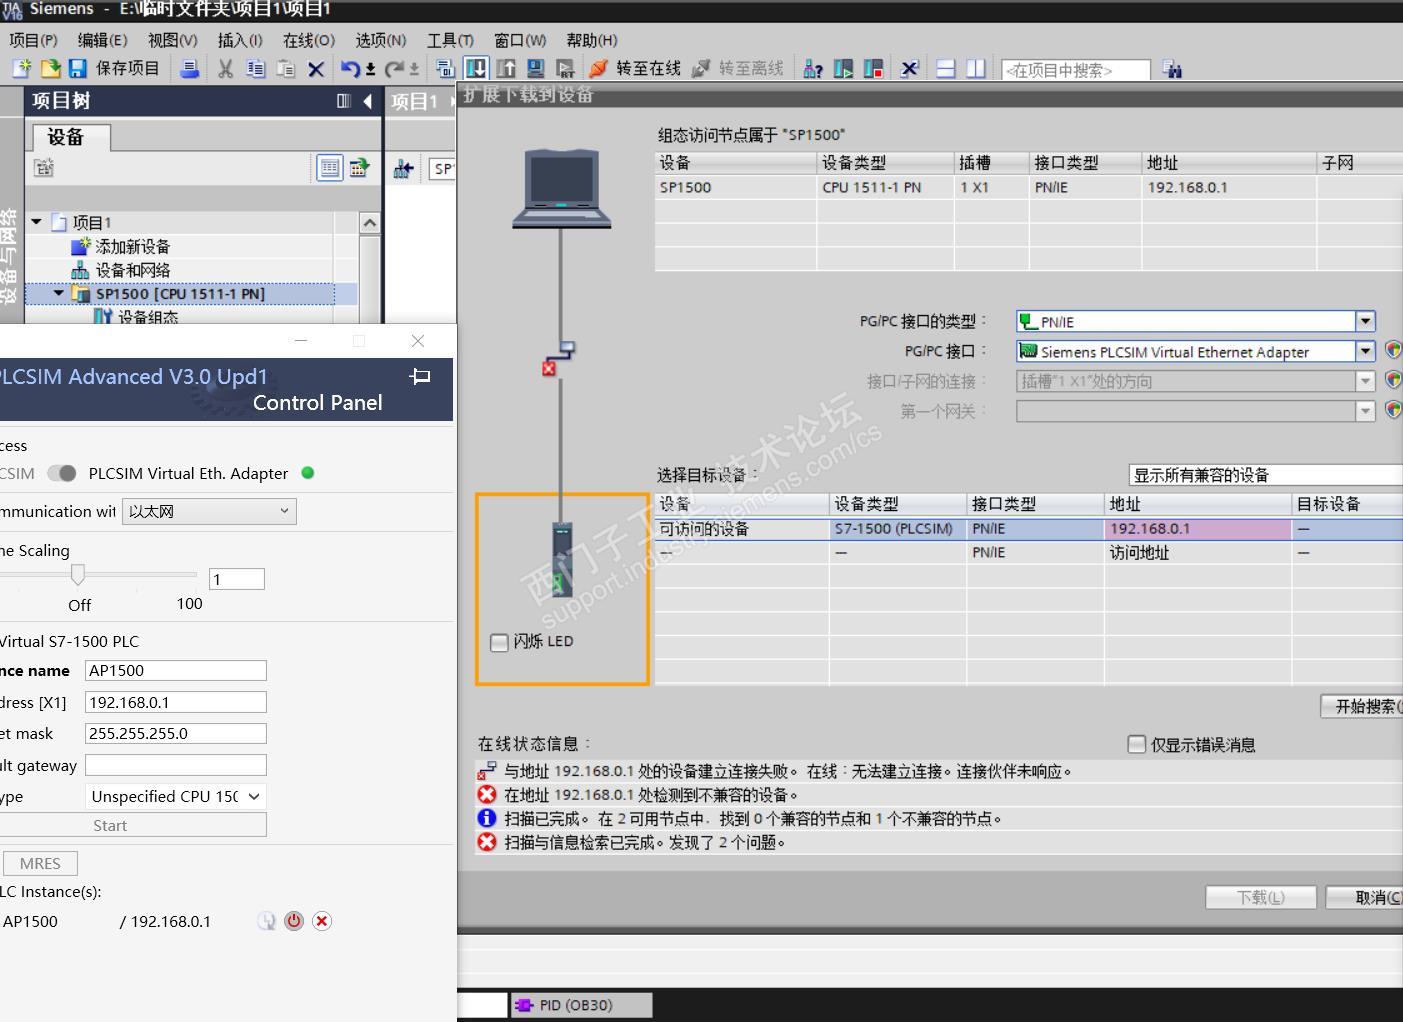The width and height of the screenshot is (1403, 1022).
Task: Collapse the project tree with the left arrow
Action: pos(368,101)
